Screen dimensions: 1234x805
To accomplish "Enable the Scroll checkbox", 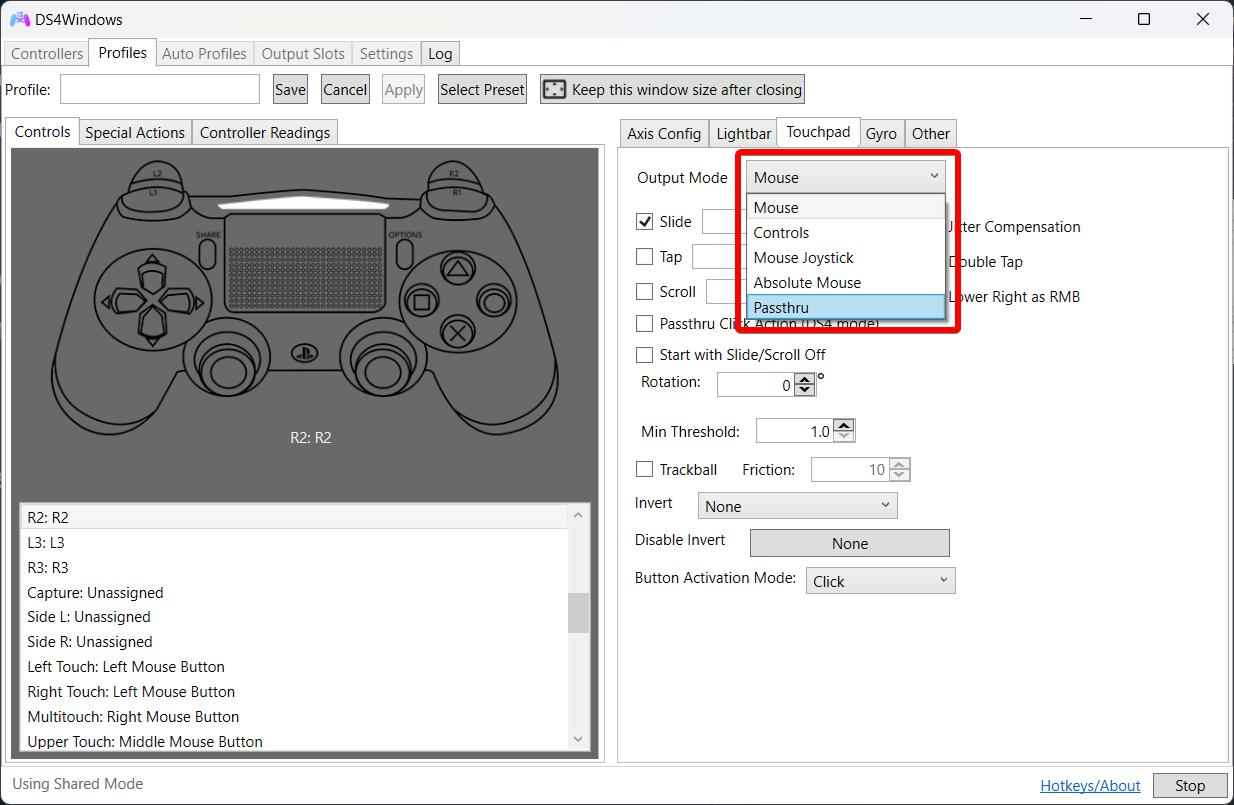I will (645, 292).
